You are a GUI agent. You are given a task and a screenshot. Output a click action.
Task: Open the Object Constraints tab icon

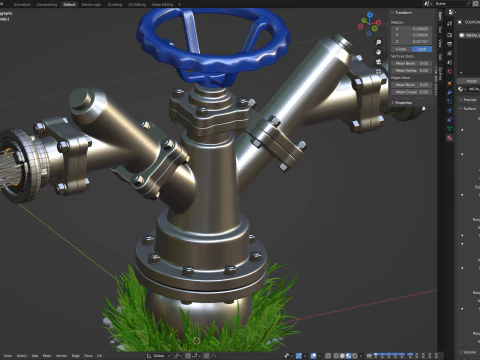450,119
